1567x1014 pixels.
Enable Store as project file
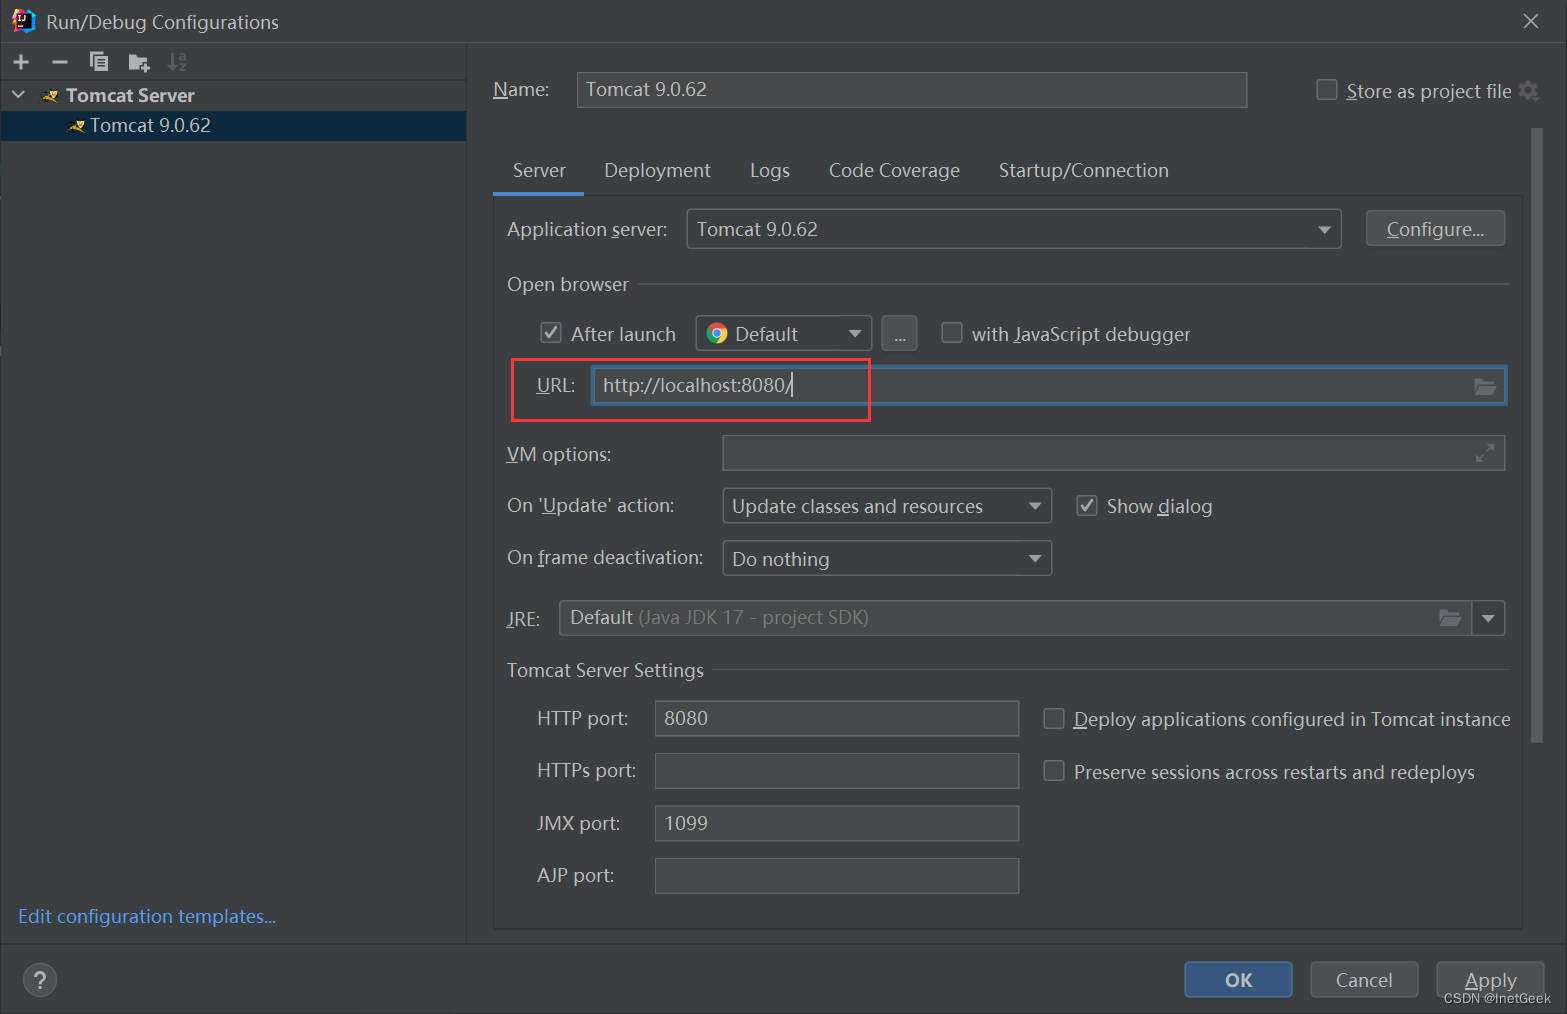coord(1327,90)
